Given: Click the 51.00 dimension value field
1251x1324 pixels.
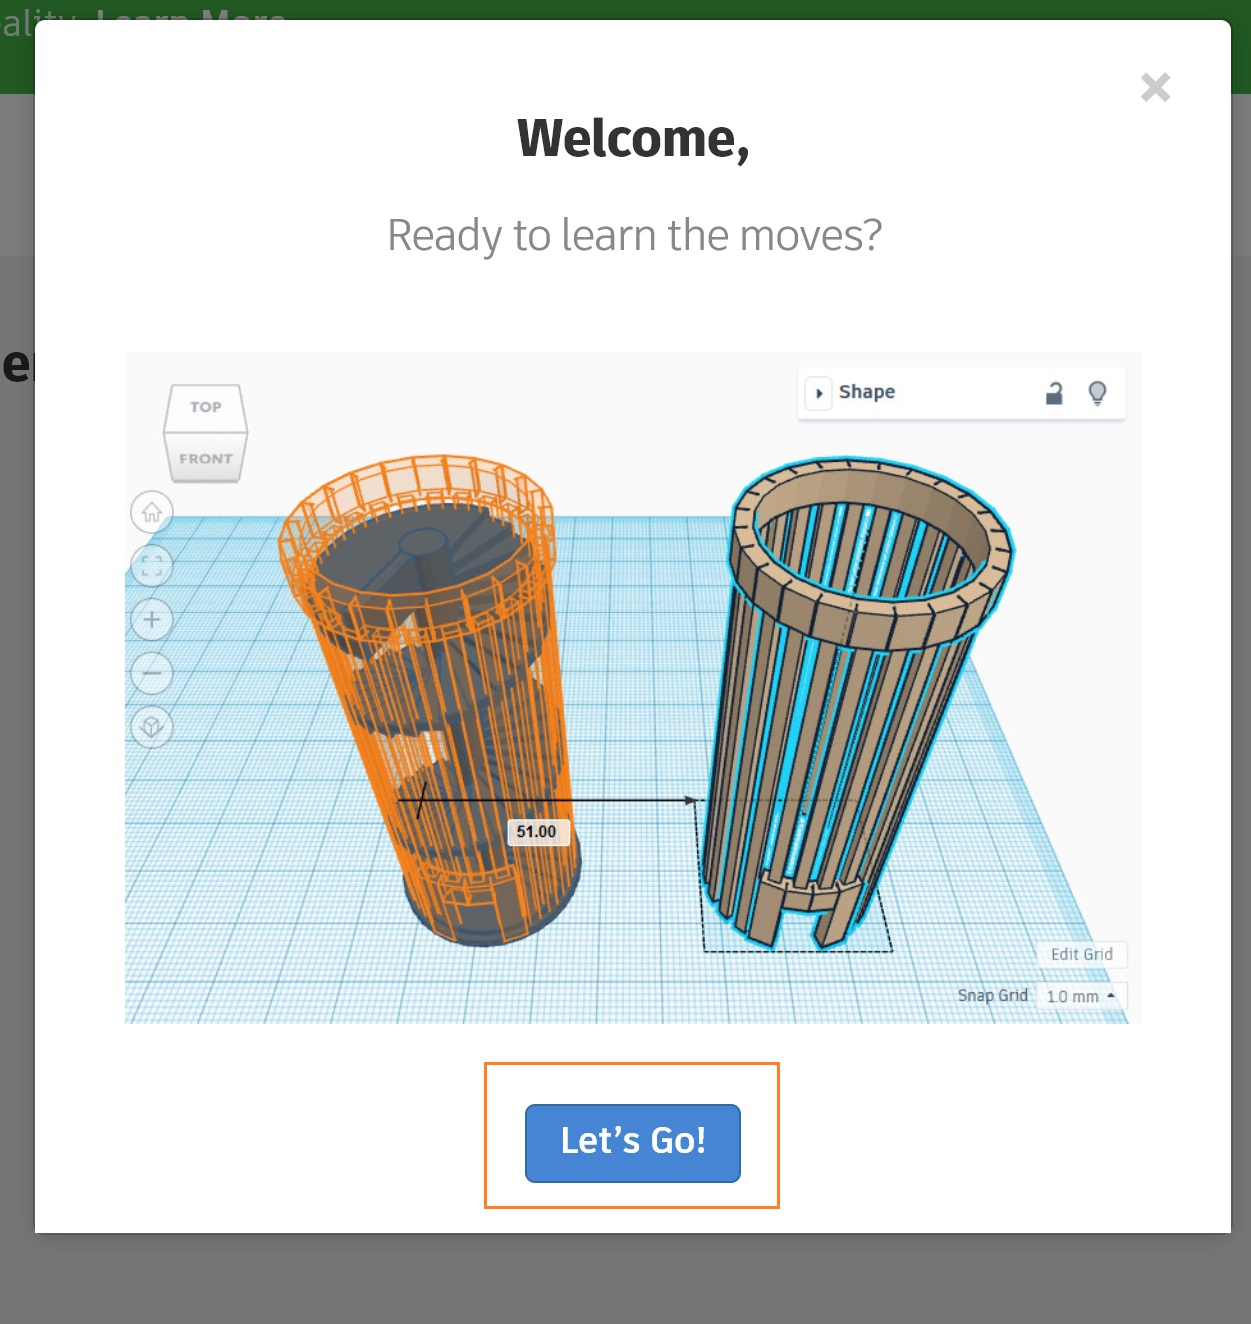Looking at the screenshot, I should pyautogui.click(x=537, y=832).
